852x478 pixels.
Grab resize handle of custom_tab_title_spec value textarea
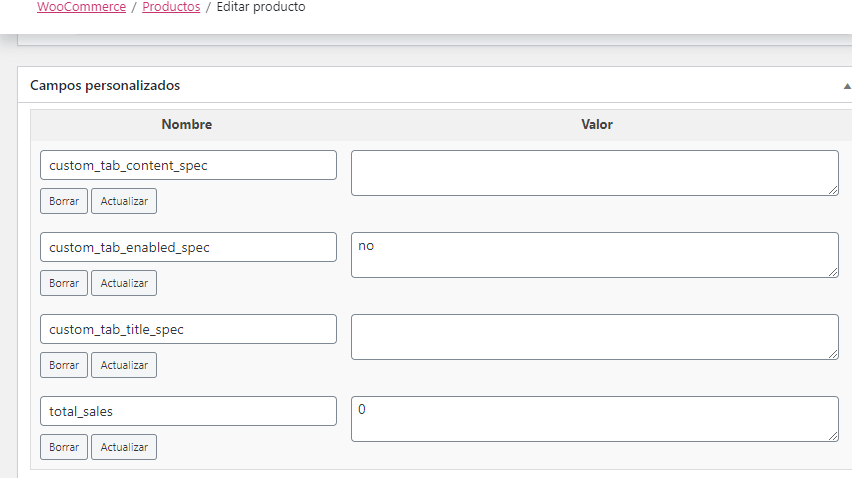(x=833, y=354)
